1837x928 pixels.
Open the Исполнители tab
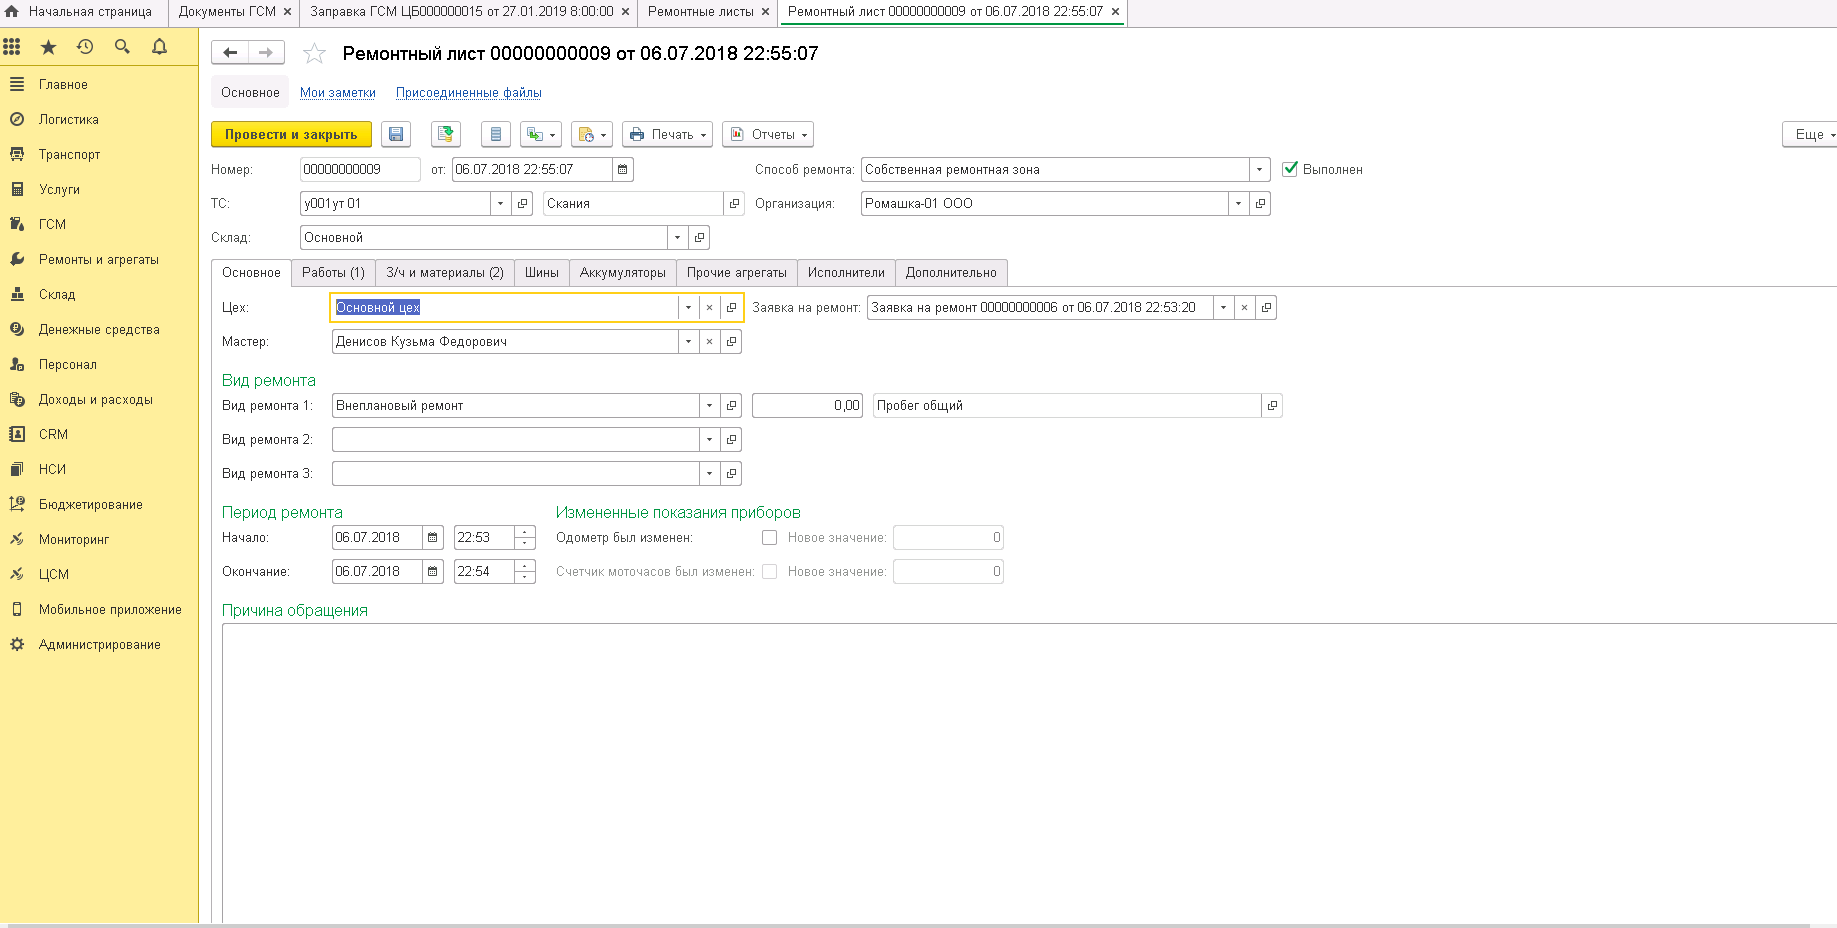pos(845,273)
